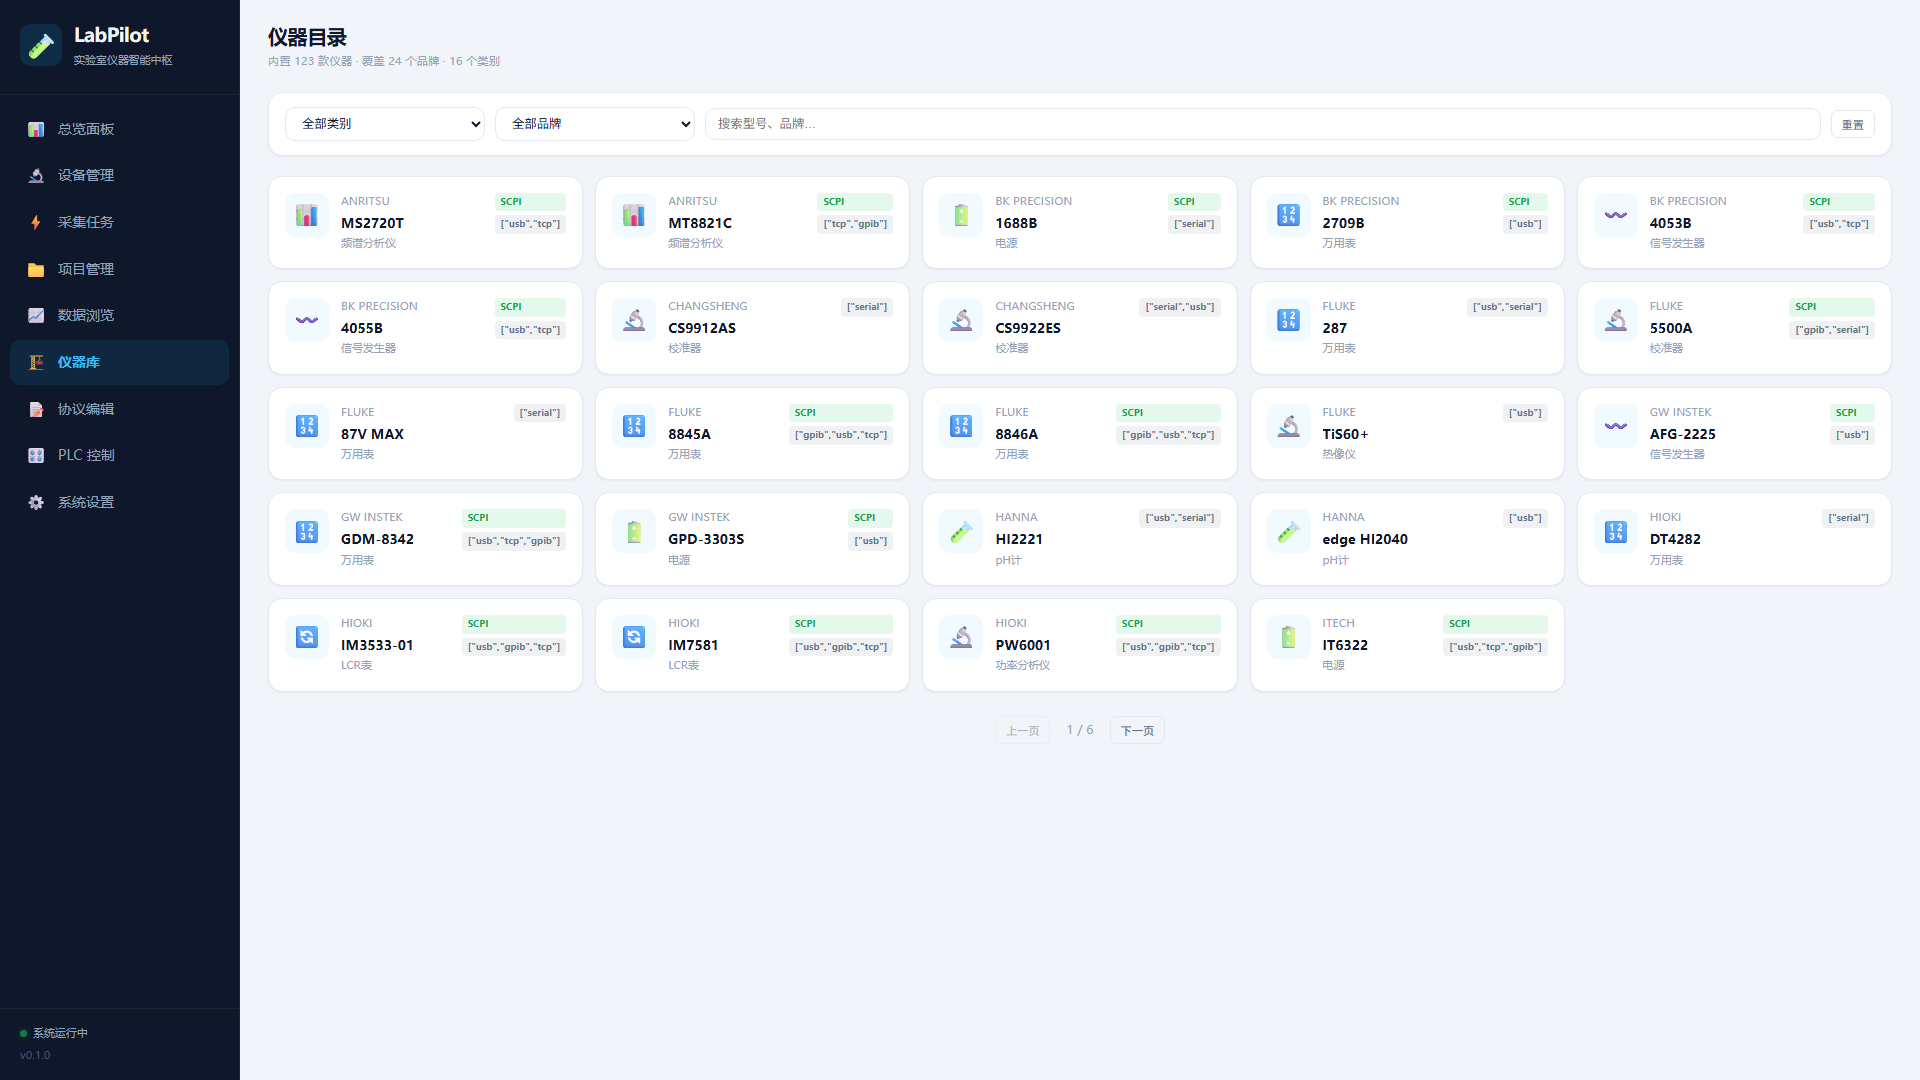Click the ["usb","gpib","tcp"] tag on PW6001
The height and width of the screenshot is (1080, 1920).
point(1169,647)
